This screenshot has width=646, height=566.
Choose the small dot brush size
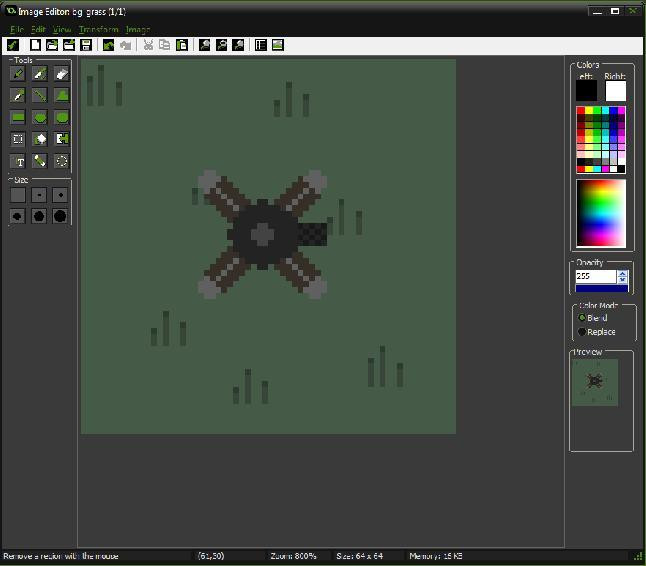[60, 195]
